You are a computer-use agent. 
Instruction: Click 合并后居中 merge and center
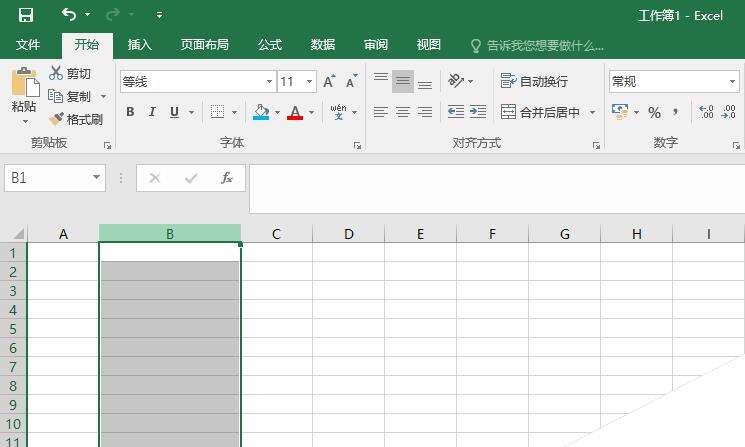coord(540,112)
